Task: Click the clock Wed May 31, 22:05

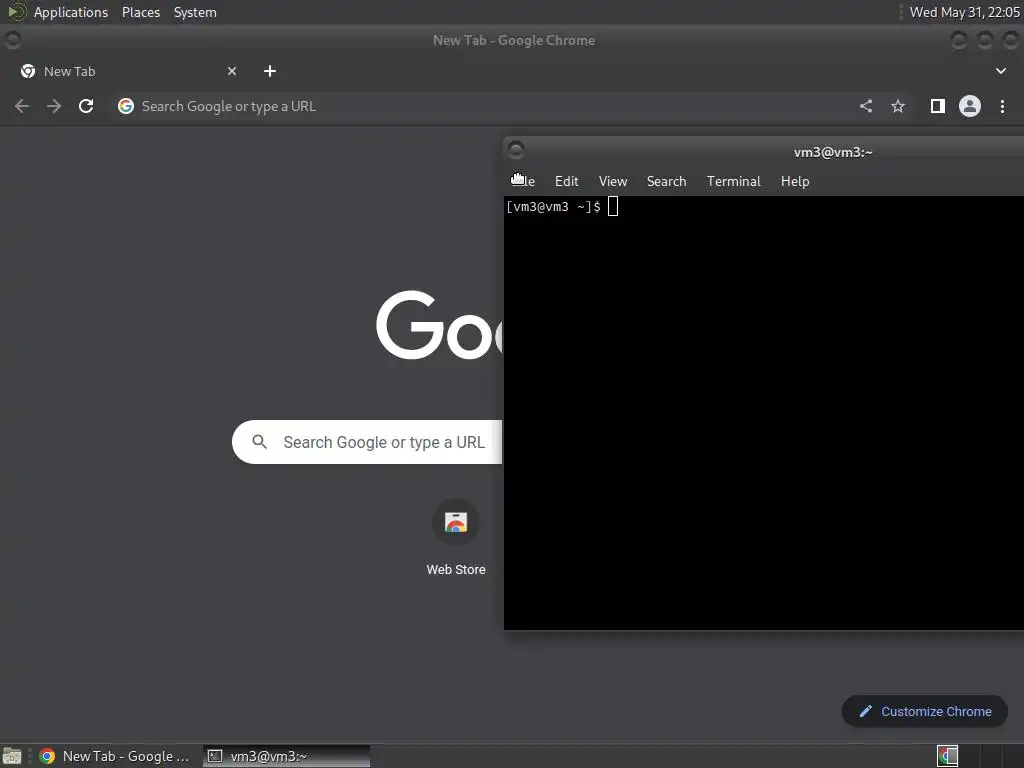Action: pyautogui.click(x=965, y=12)
